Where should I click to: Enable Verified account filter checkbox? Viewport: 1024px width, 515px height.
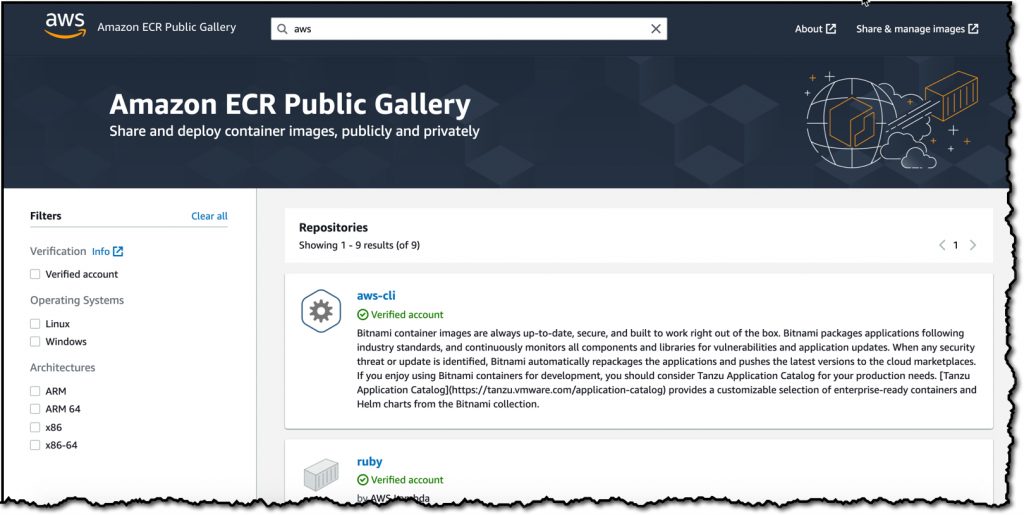pos(35,274)
